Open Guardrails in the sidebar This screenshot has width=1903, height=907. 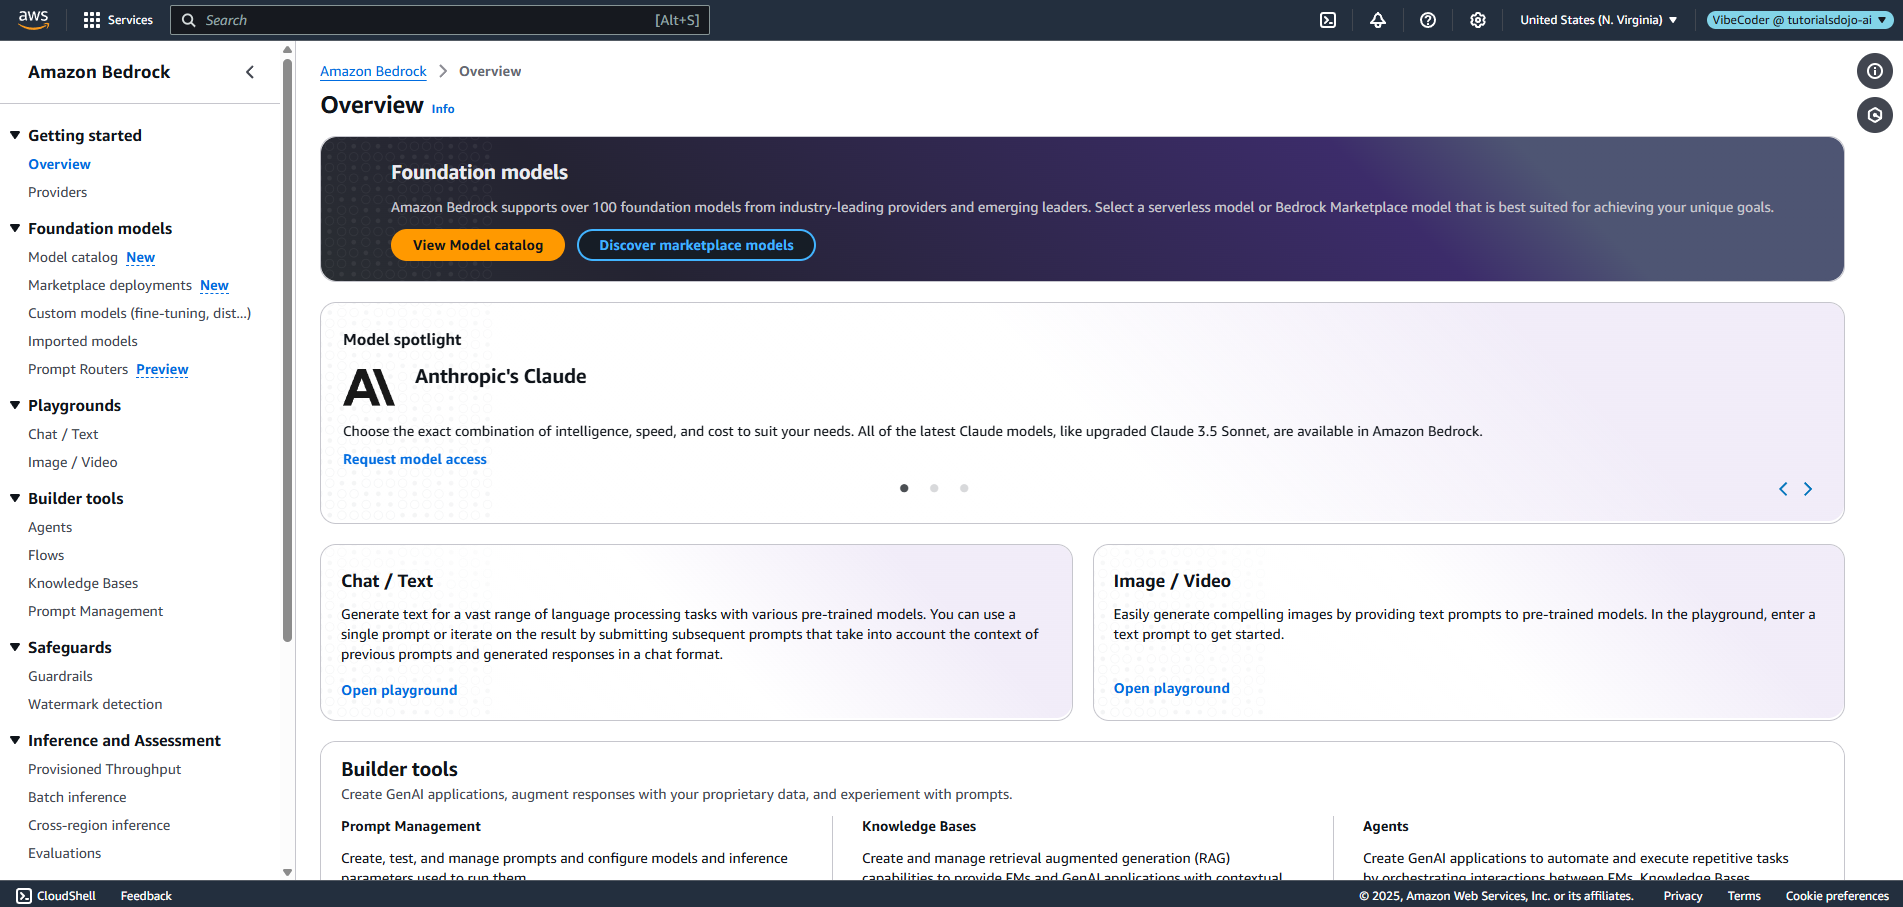tap(60, 676)
